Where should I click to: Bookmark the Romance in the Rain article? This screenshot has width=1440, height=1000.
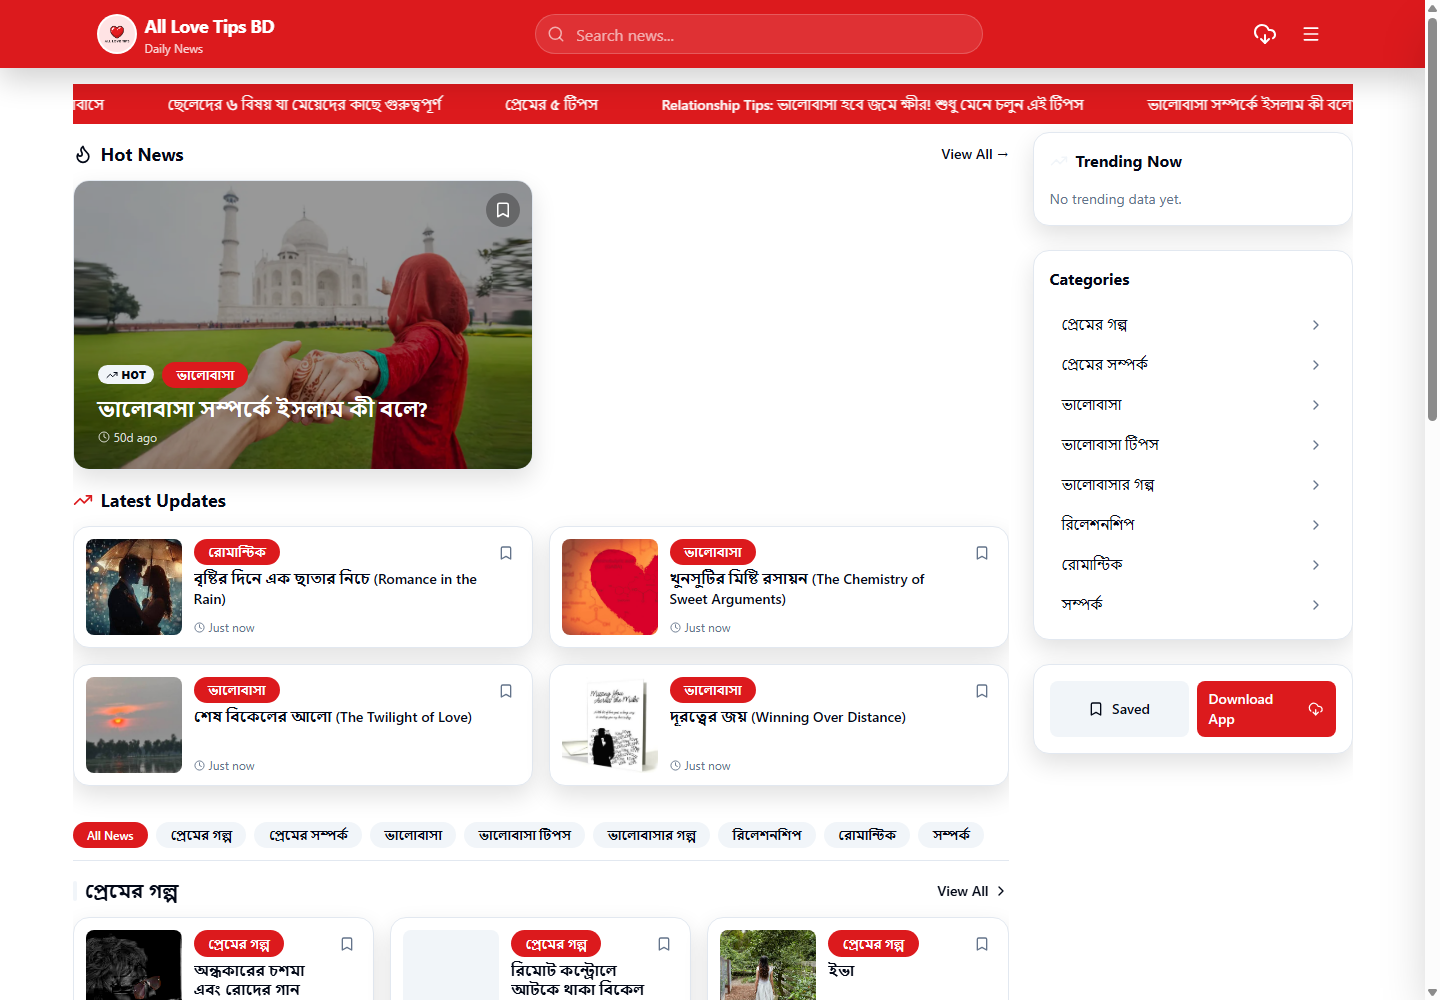(506, 553)
